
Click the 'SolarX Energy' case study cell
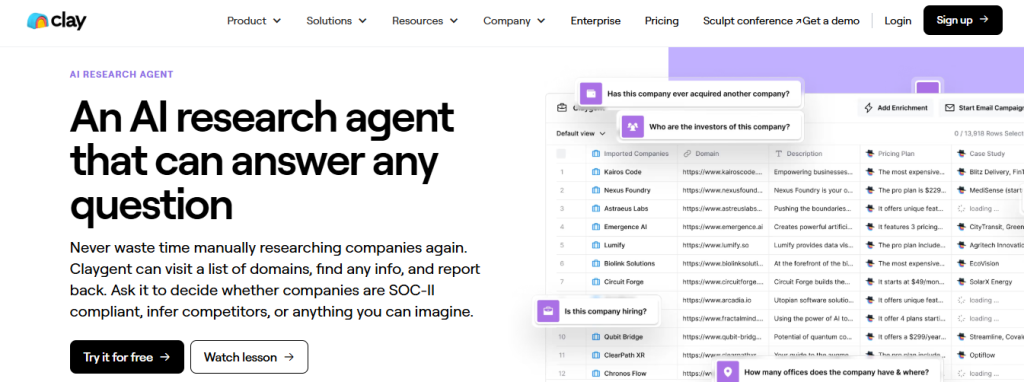tap(988, 281)
